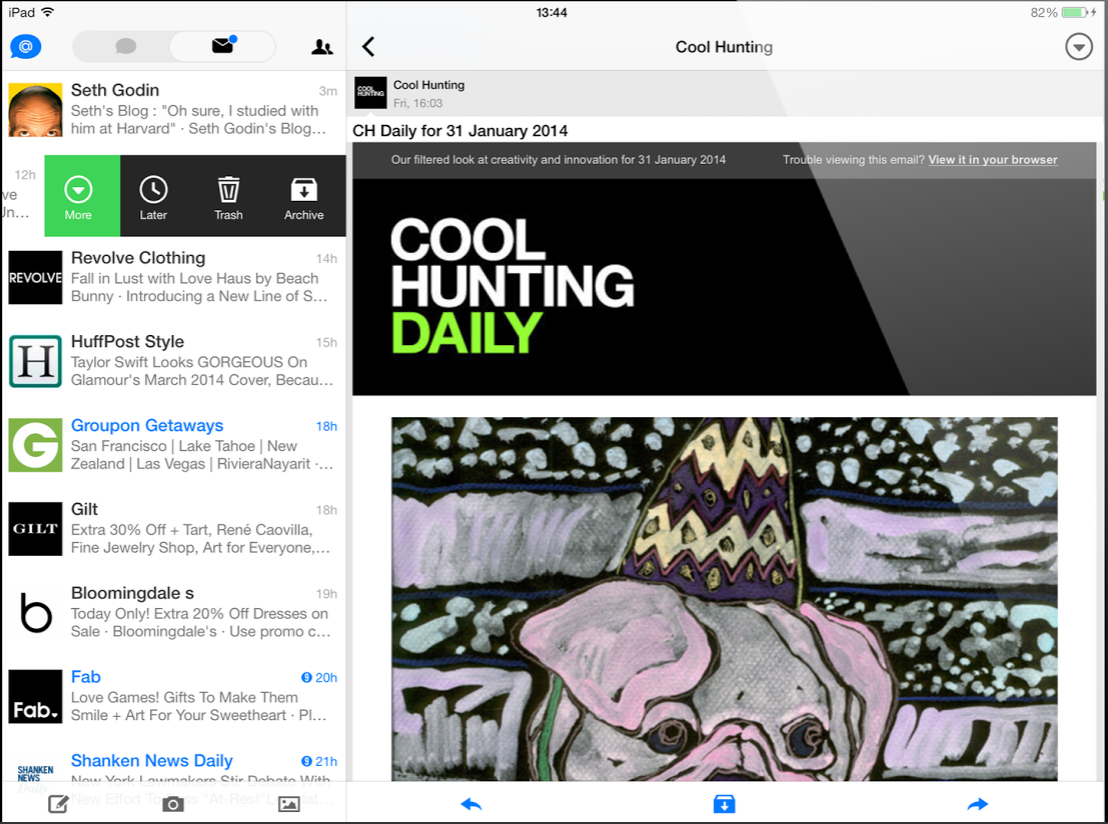1108x824 pixels.
Task: Snooze message with the Later clock icon
Action: (153, 198)
